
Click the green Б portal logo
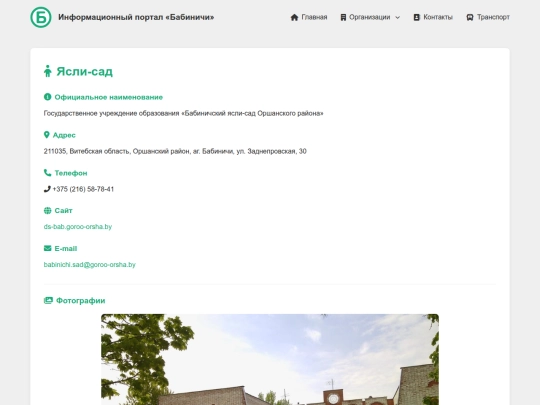click(41, 17)
